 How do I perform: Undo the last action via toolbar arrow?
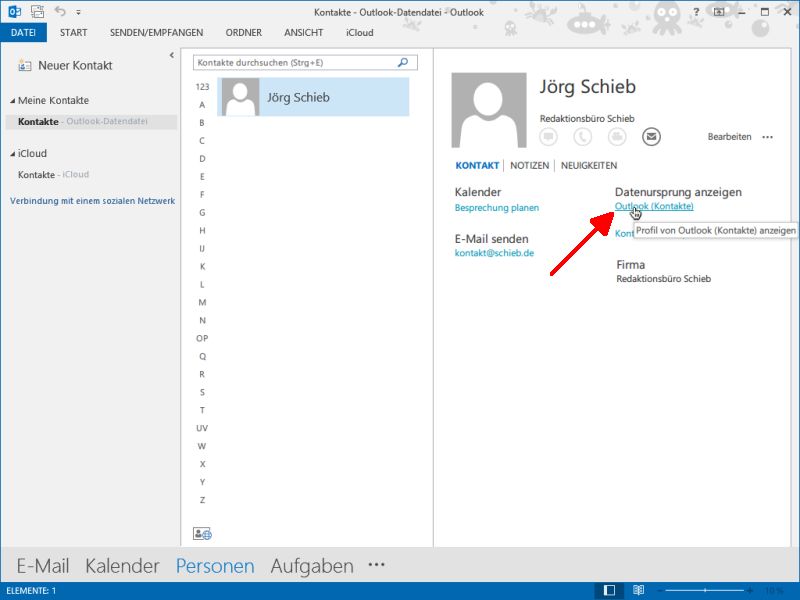[x=60, y=11]
